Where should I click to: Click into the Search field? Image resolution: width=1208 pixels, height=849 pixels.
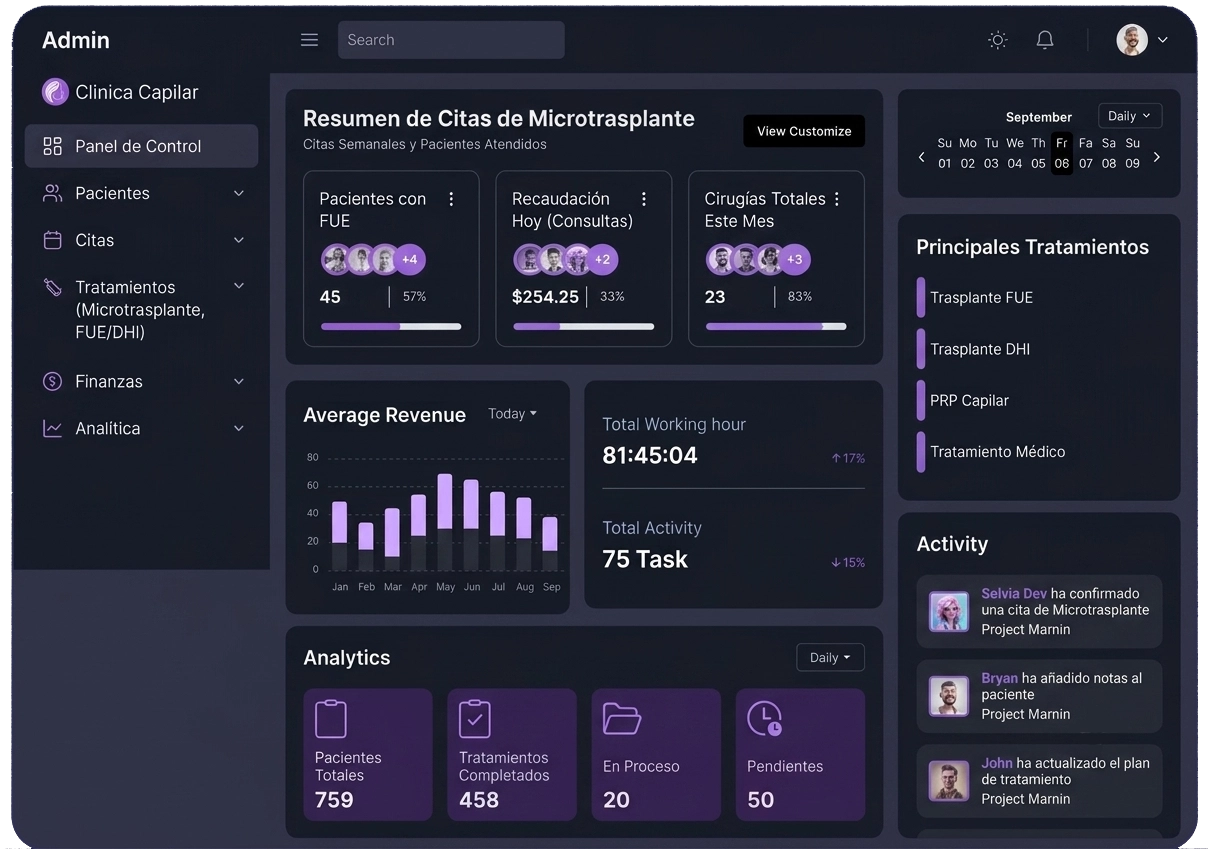click(x=451, y=40)
